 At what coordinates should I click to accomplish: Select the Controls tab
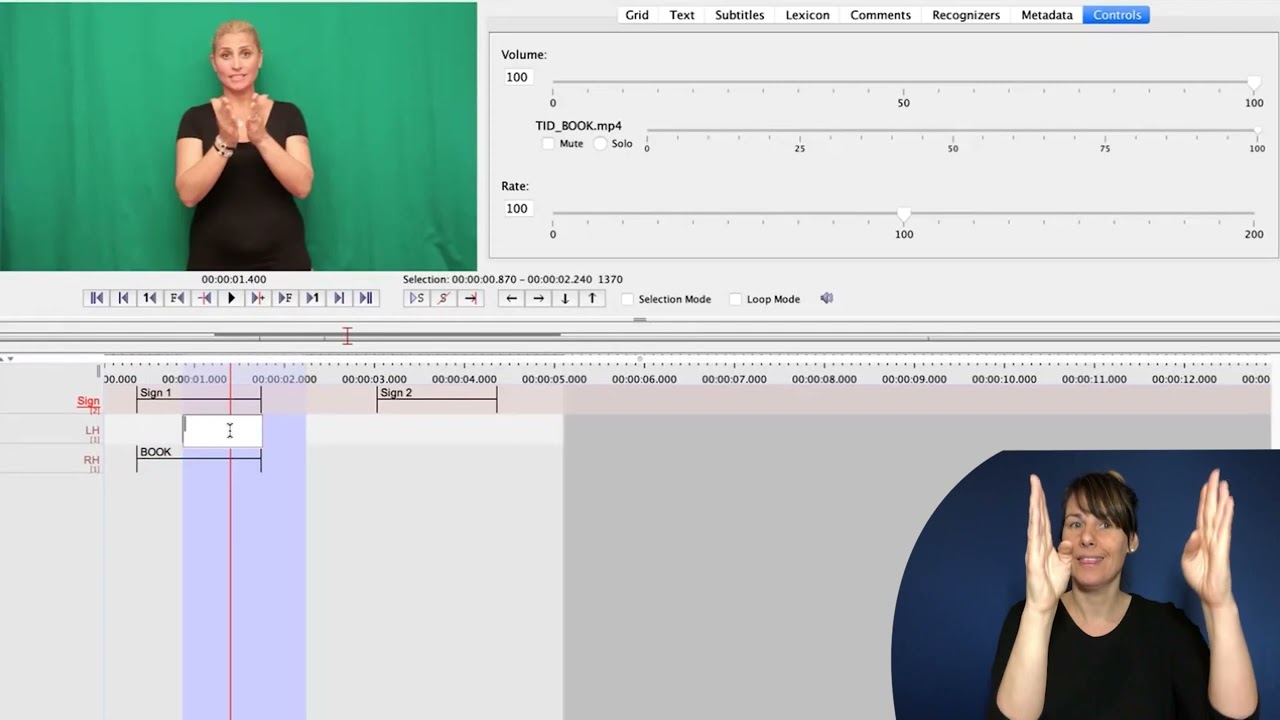tap(1117, 15)
